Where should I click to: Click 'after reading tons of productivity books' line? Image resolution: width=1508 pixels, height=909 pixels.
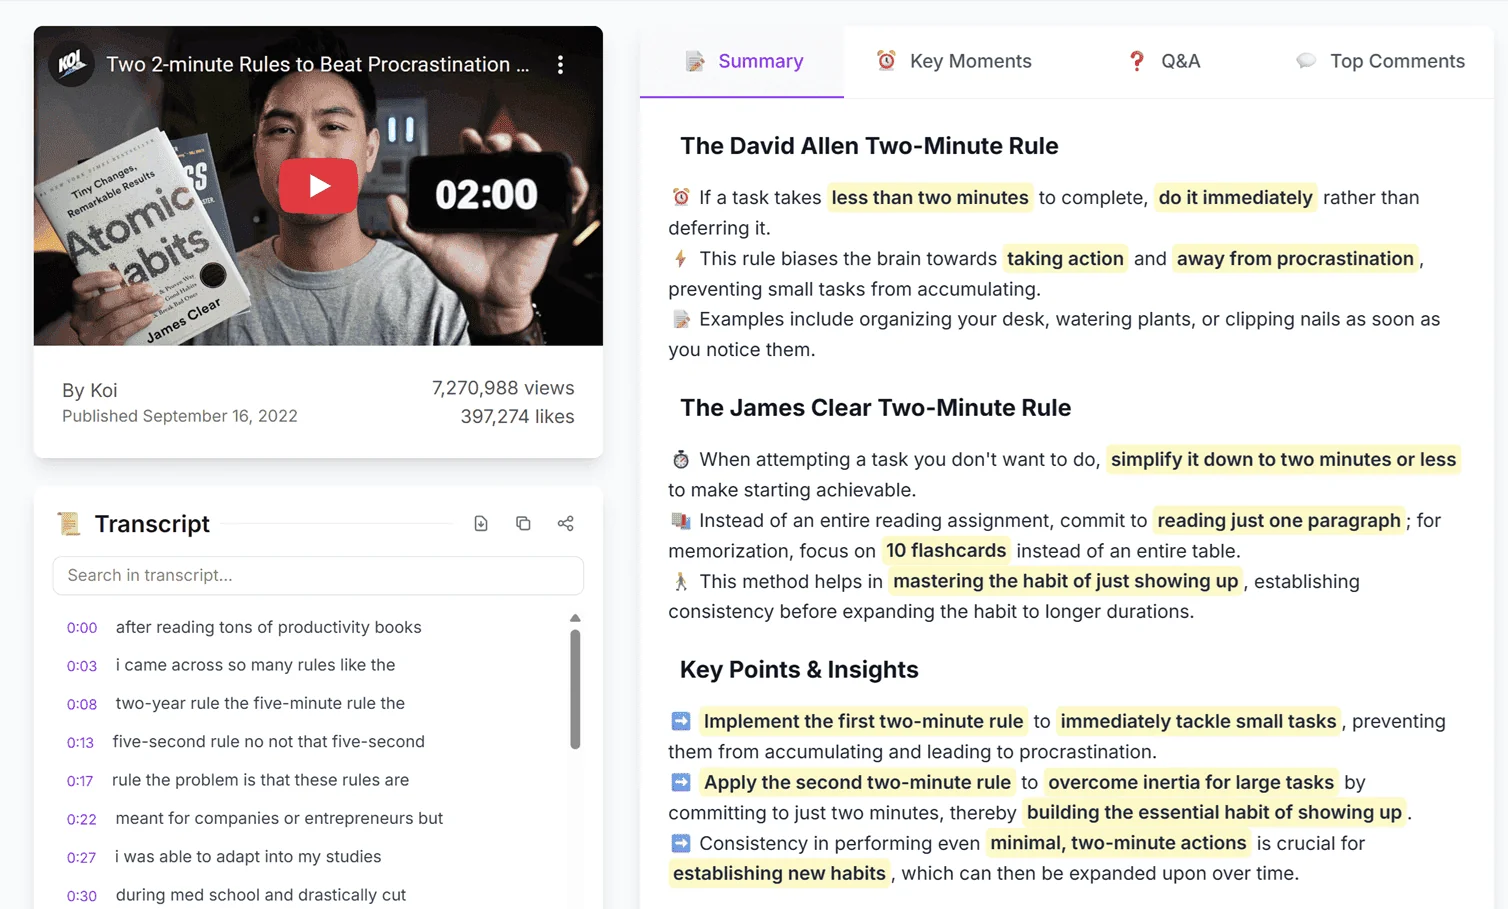269,628
